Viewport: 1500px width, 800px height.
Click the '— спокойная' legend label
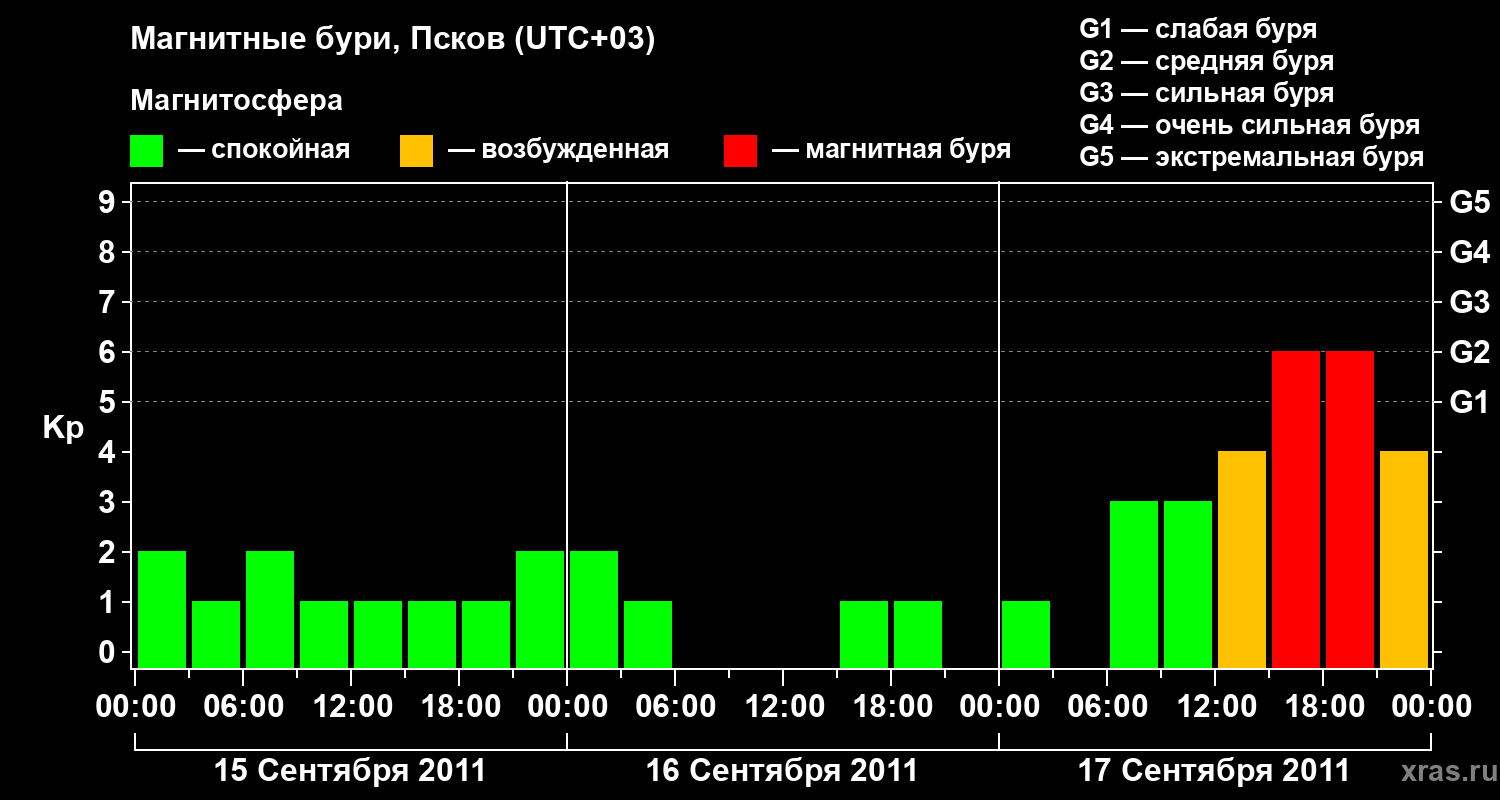[x=264, y=151]
